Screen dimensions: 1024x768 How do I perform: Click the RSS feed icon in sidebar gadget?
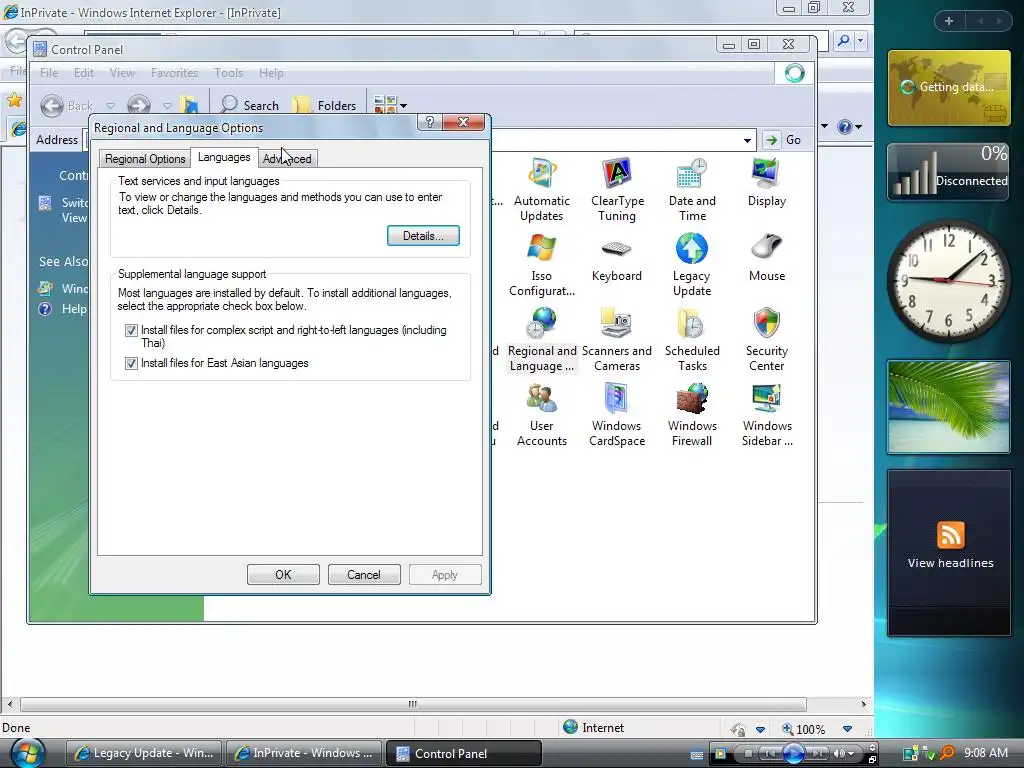(x=950, y=535)
